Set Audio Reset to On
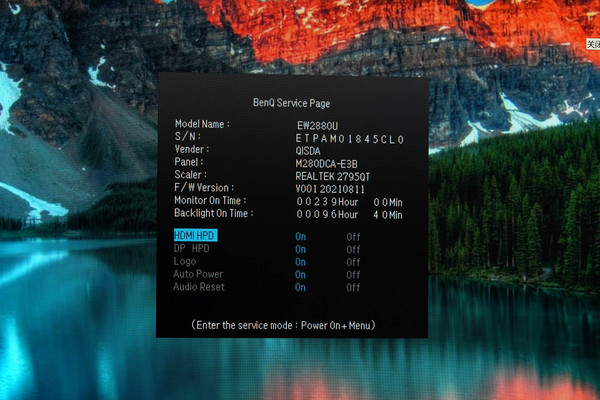The image size is (600, 400). coord(300,287)
